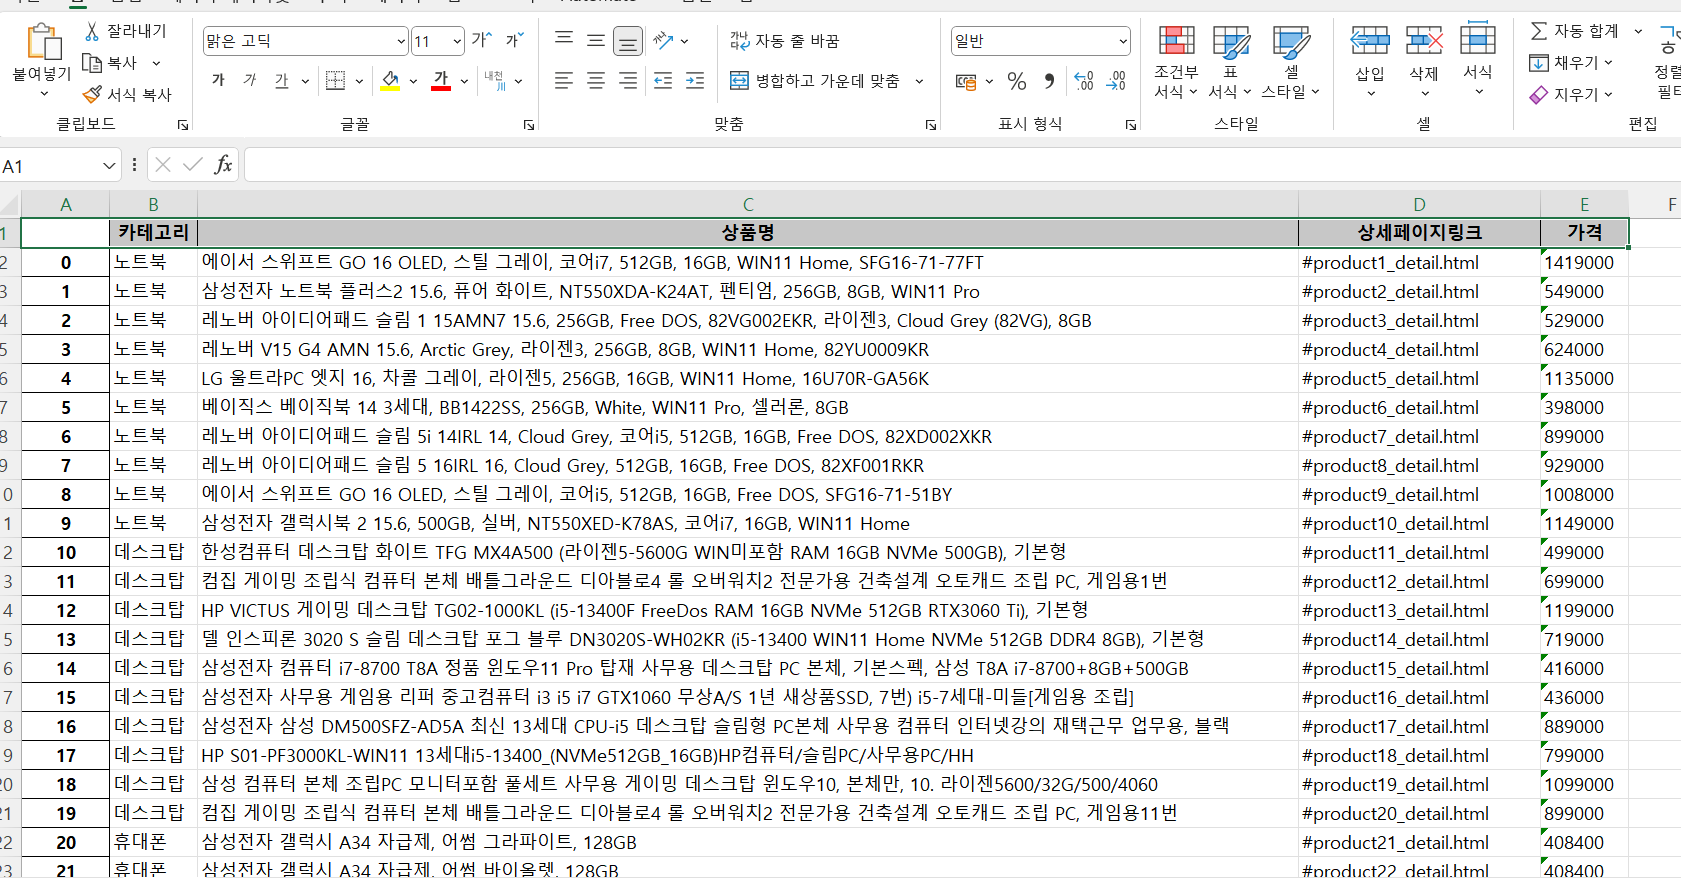Apply accounting number format icon
Screen dimensions: 1681x878
(x=966, y=81)
